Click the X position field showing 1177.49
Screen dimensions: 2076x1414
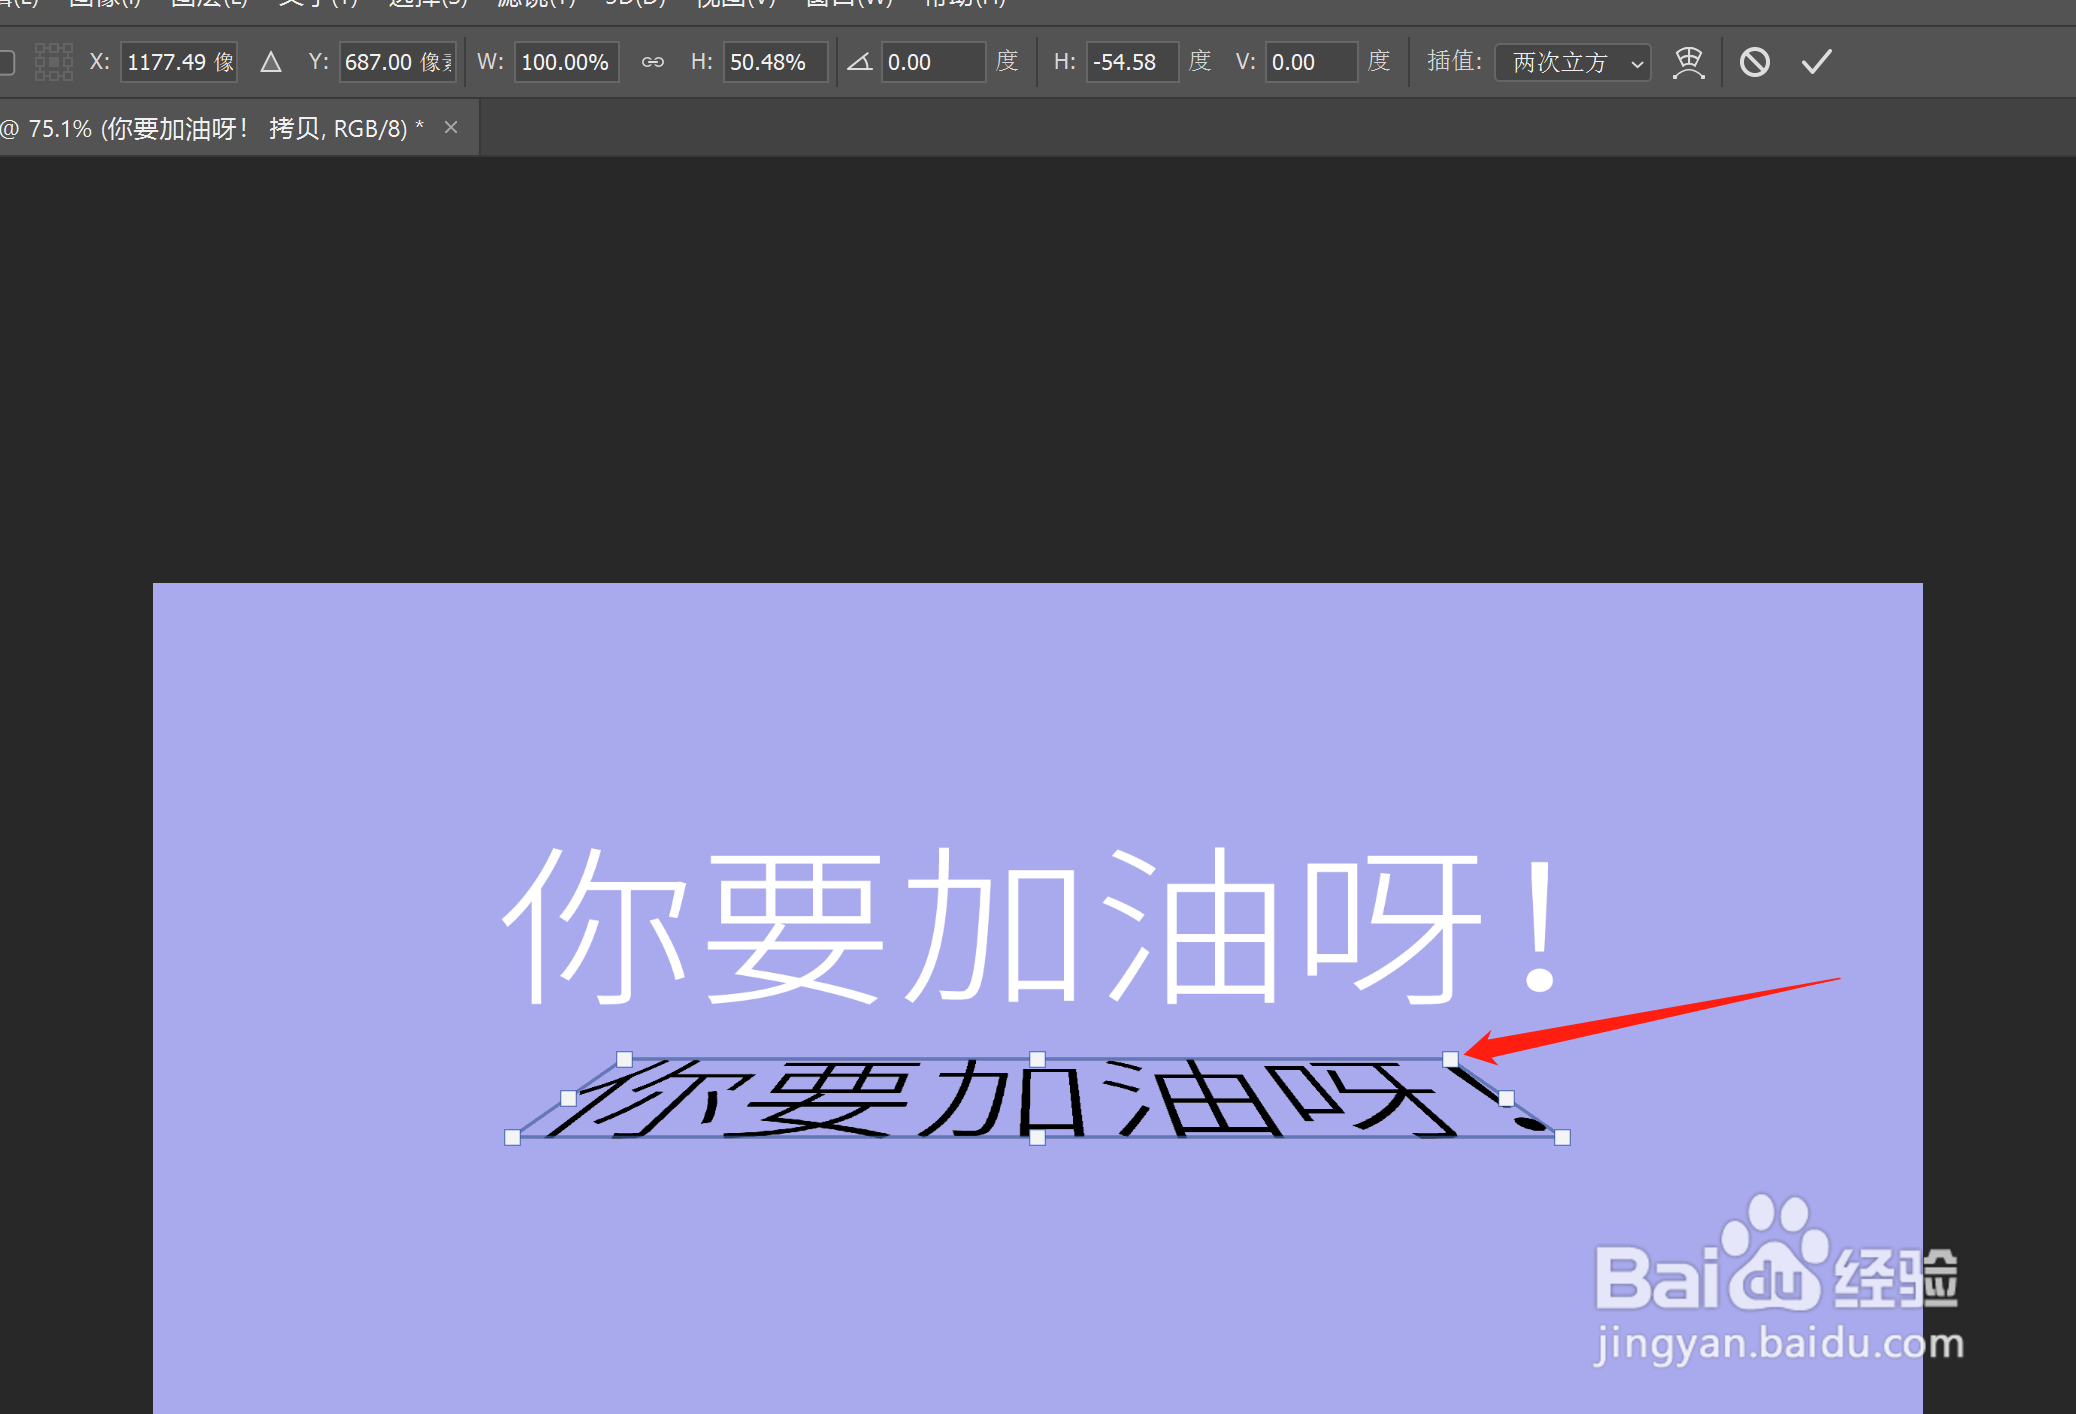[x=179, y=62]
